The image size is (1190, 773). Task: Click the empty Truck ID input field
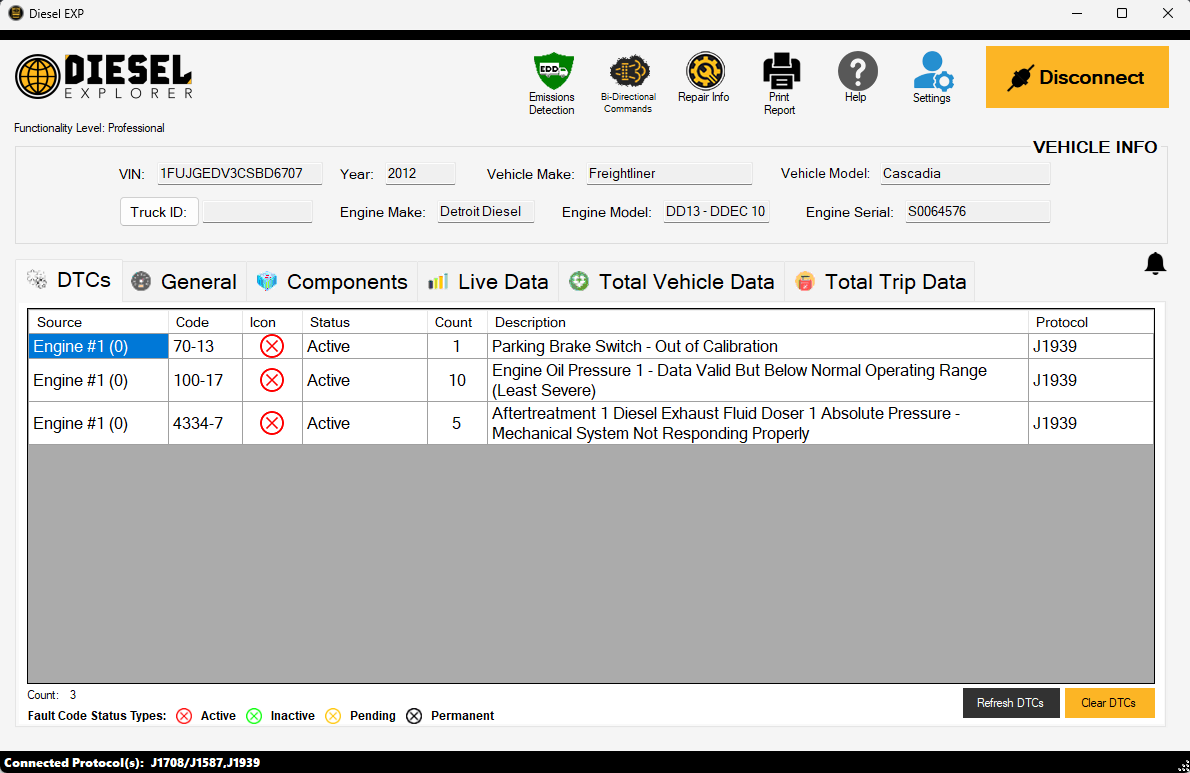[x=257, y=212]
